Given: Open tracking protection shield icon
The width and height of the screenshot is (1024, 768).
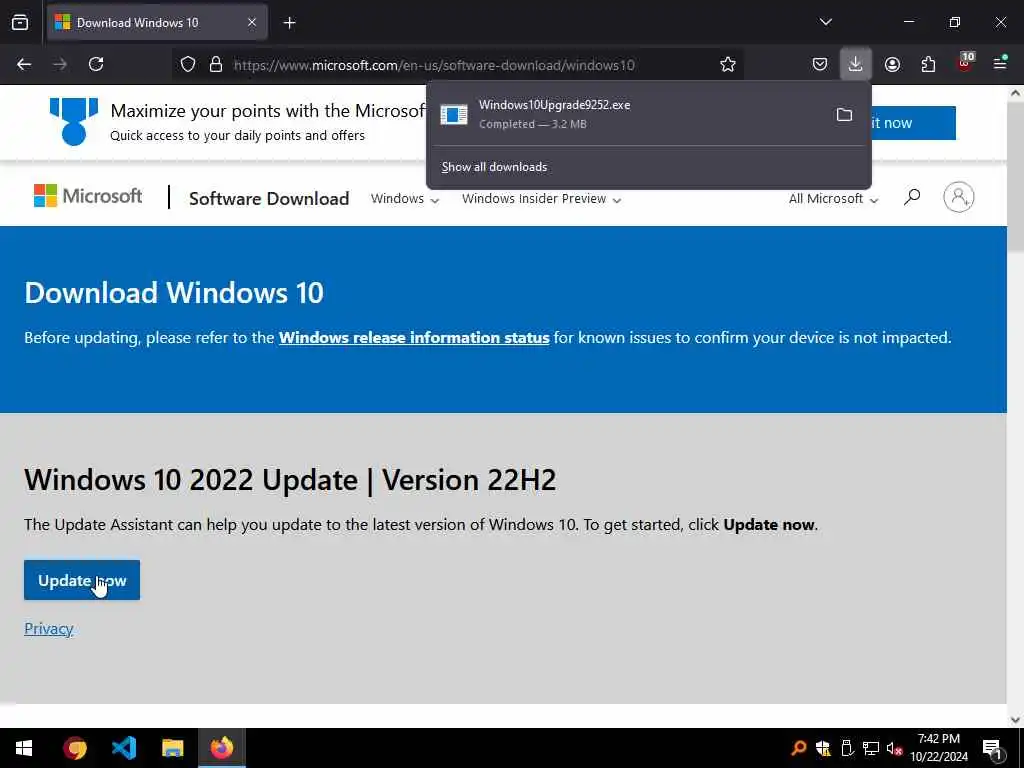Looking at the screenshot, I should pos(187,65).
